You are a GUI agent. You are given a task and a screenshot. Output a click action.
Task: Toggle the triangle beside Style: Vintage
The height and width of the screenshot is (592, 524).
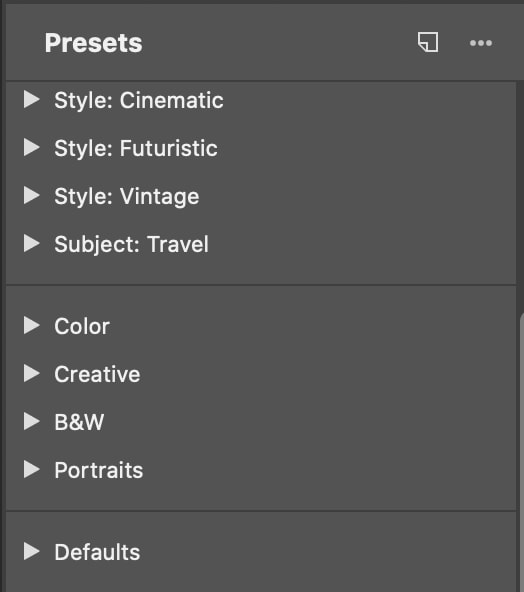(32, 196)
